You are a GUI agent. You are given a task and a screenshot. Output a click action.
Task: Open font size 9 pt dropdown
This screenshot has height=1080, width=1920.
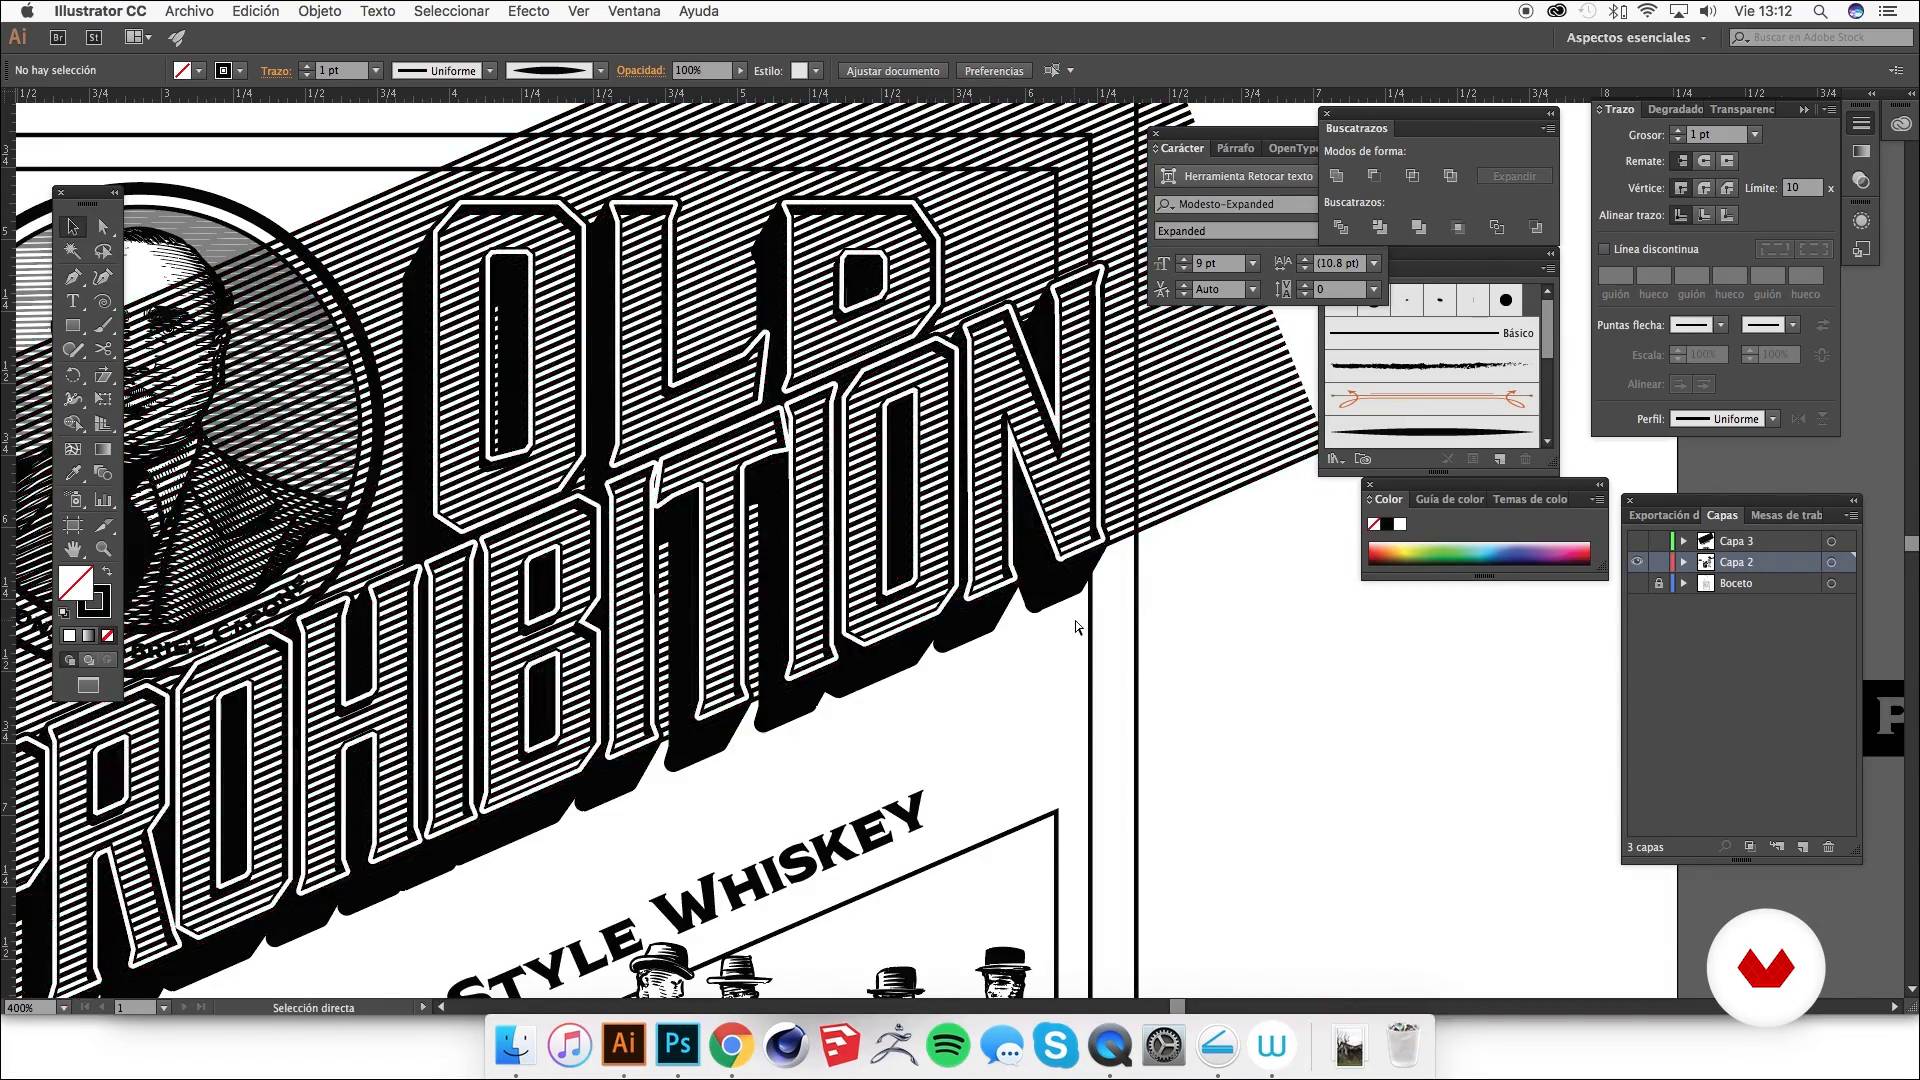1252,263
